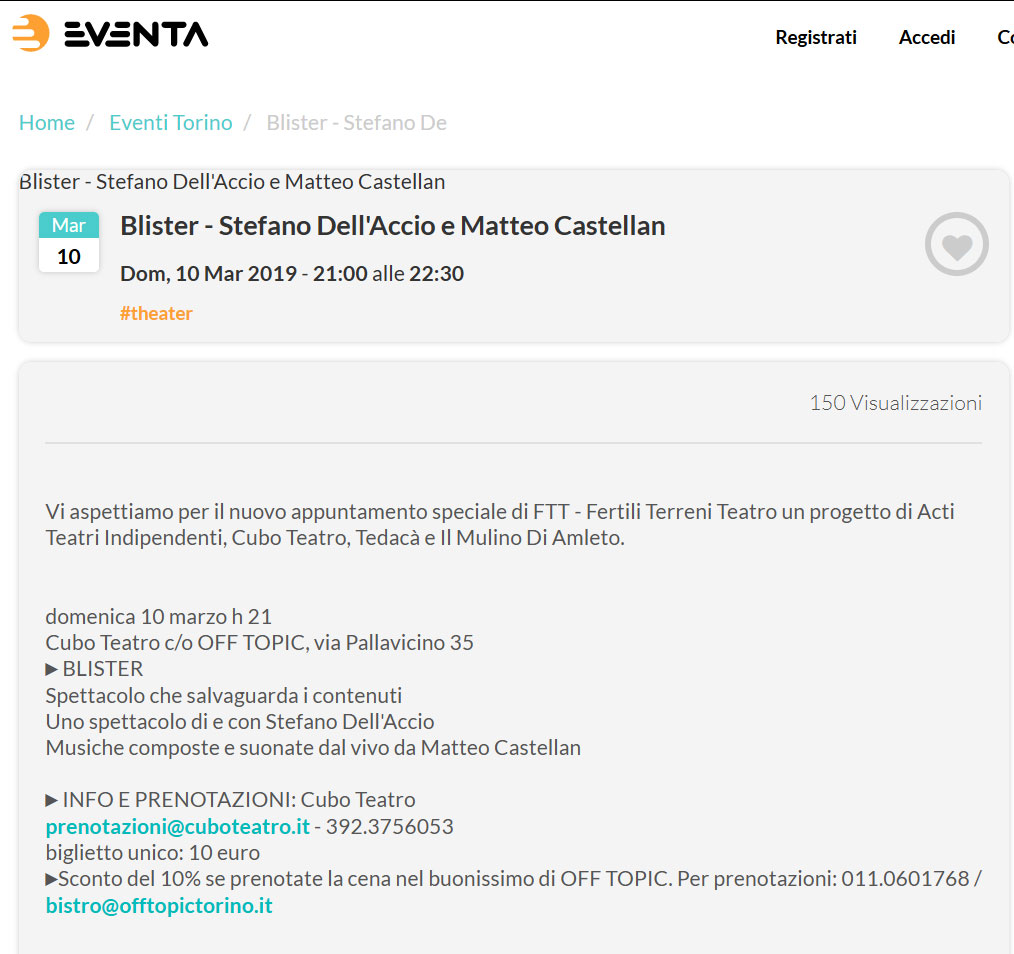Favorite the event with the heart icon
The image size is (1014, 954).
coord(956,244)
